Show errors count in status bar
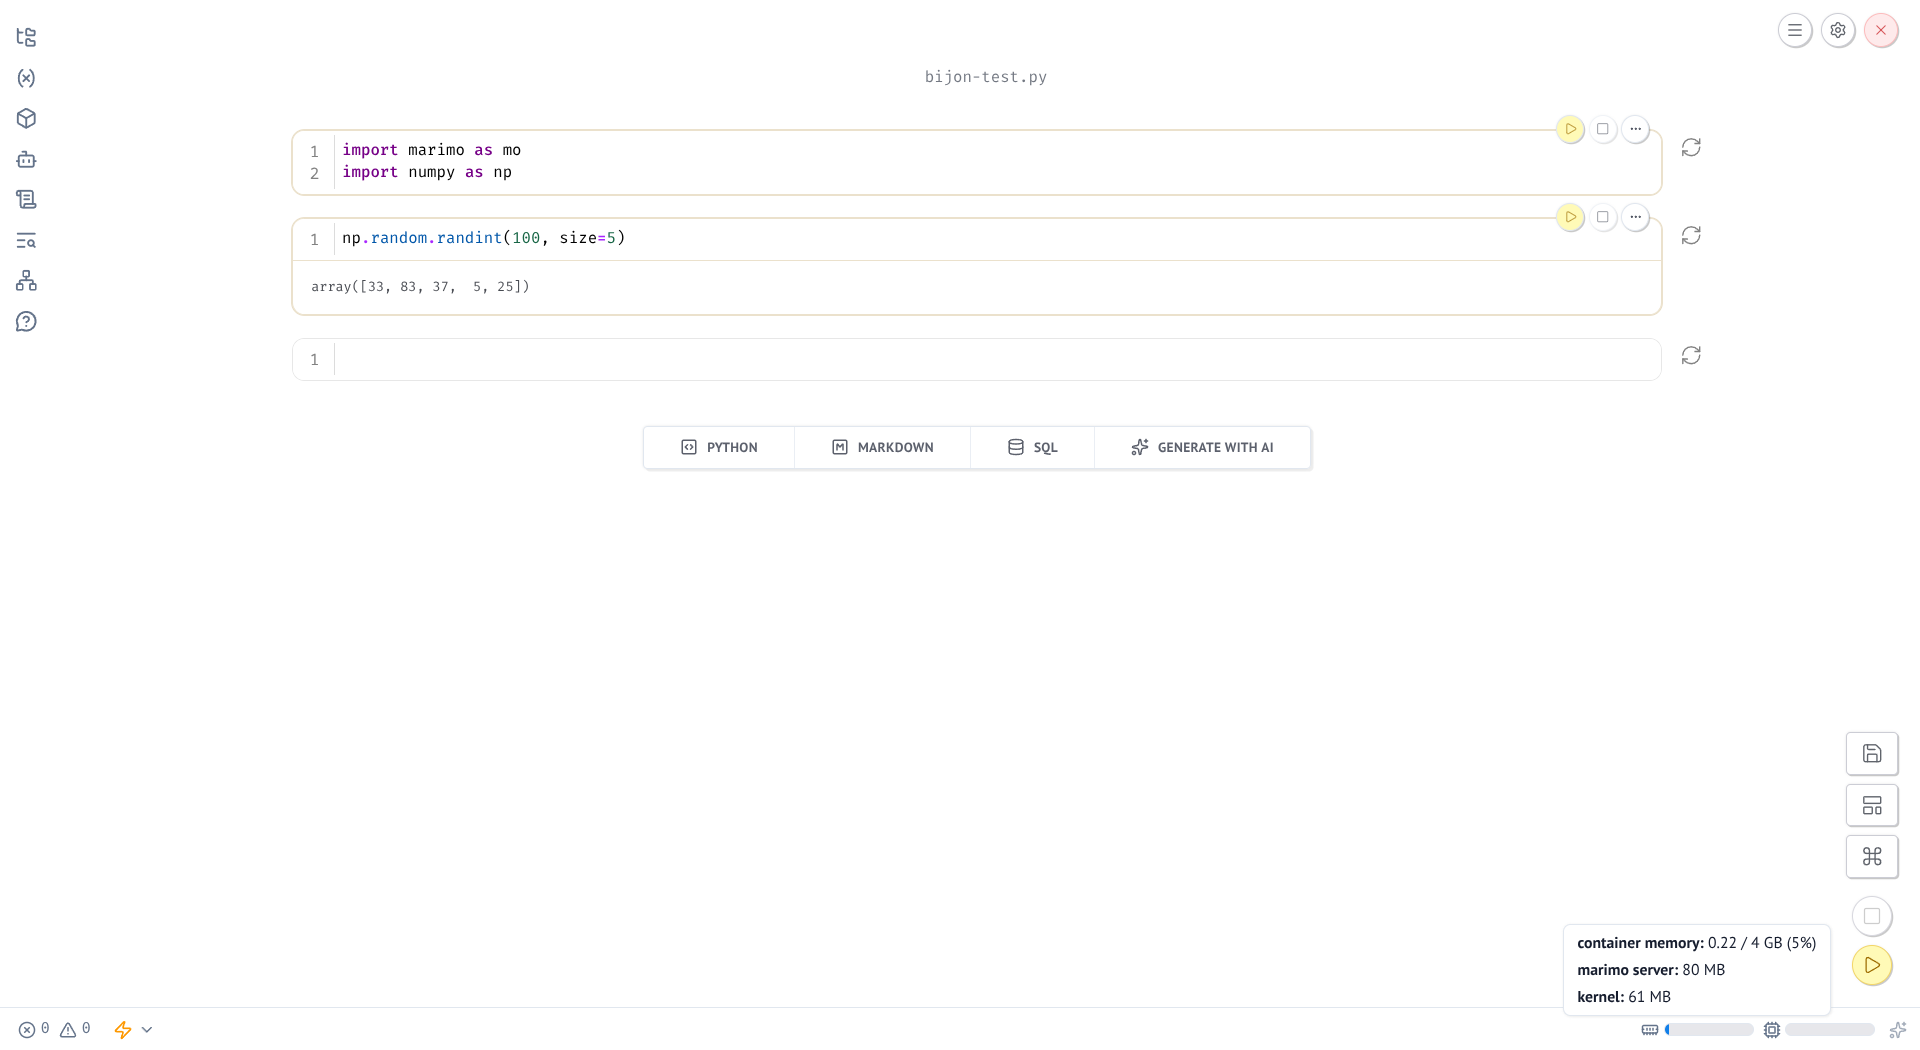The width and height of the screenshot is (1920, 1050). click(x=34, y=1029)
